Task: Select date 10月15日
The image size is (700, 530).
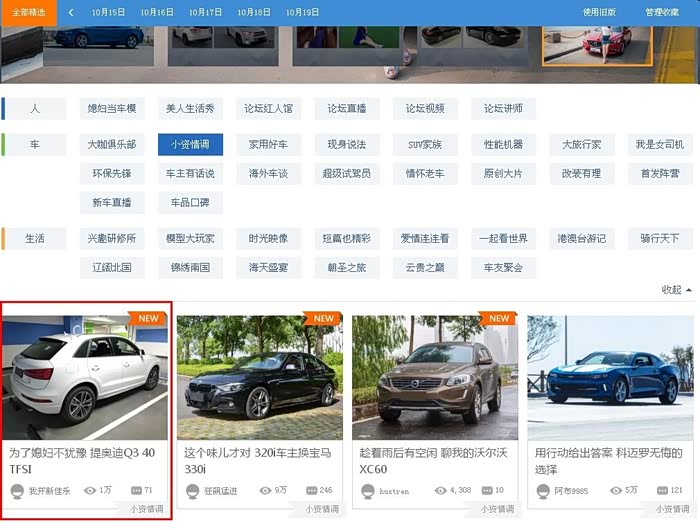Action: [x=108, y=13]
